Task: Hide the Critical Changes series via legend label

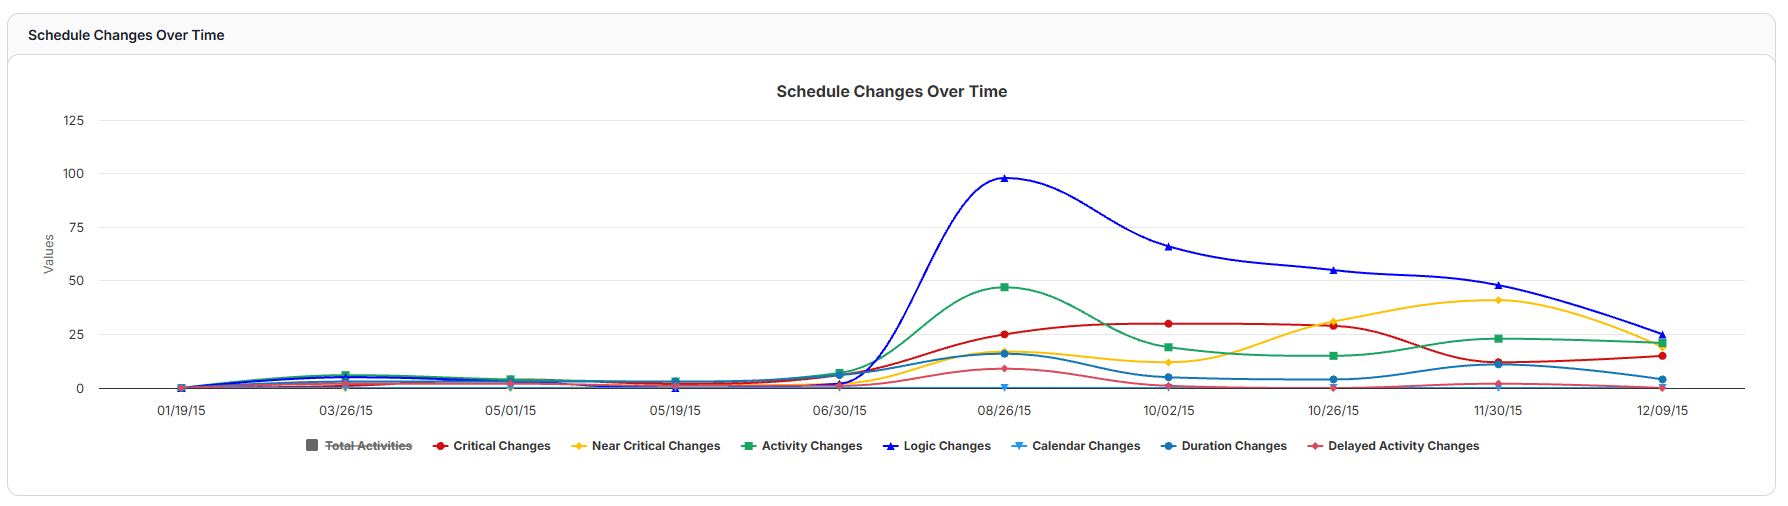Action: pyautogui.click(x=501, y=446)
